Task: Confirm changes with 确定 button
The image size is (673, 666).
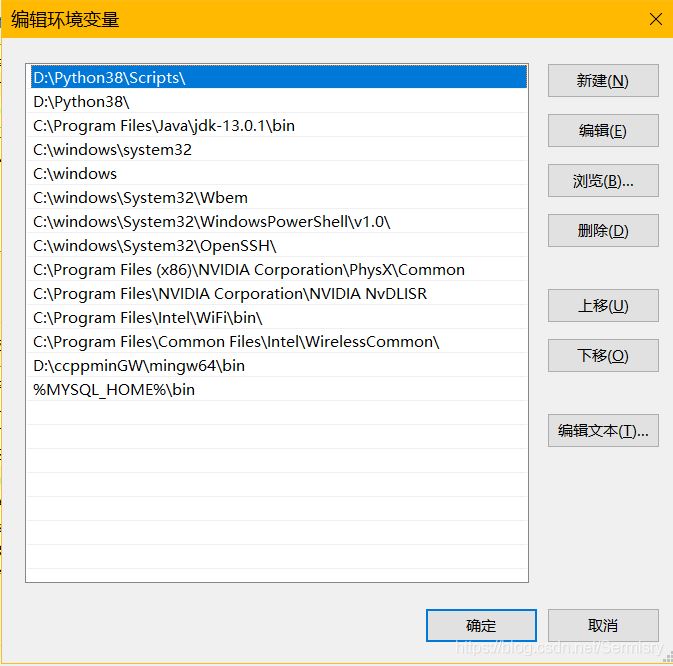Action: coord(481,626)
